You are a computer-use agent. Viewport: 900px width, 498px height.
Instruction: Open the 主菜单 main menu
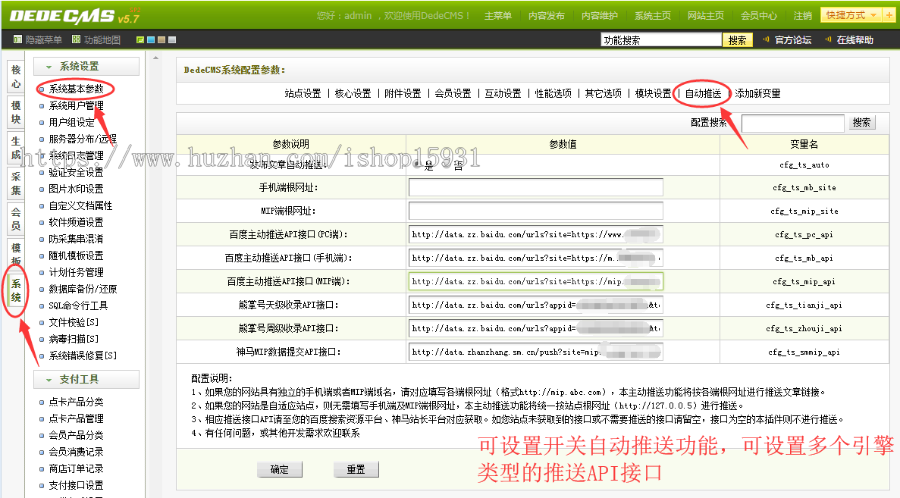click(x=498, y=16)
